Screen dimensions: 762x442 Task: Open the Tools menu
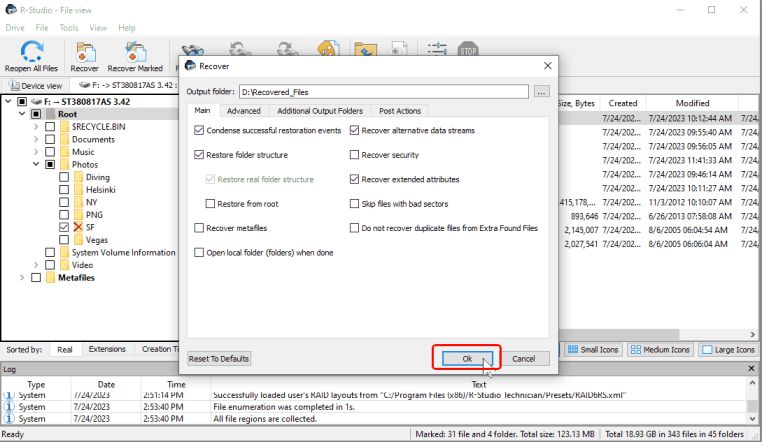pos(69,28)
